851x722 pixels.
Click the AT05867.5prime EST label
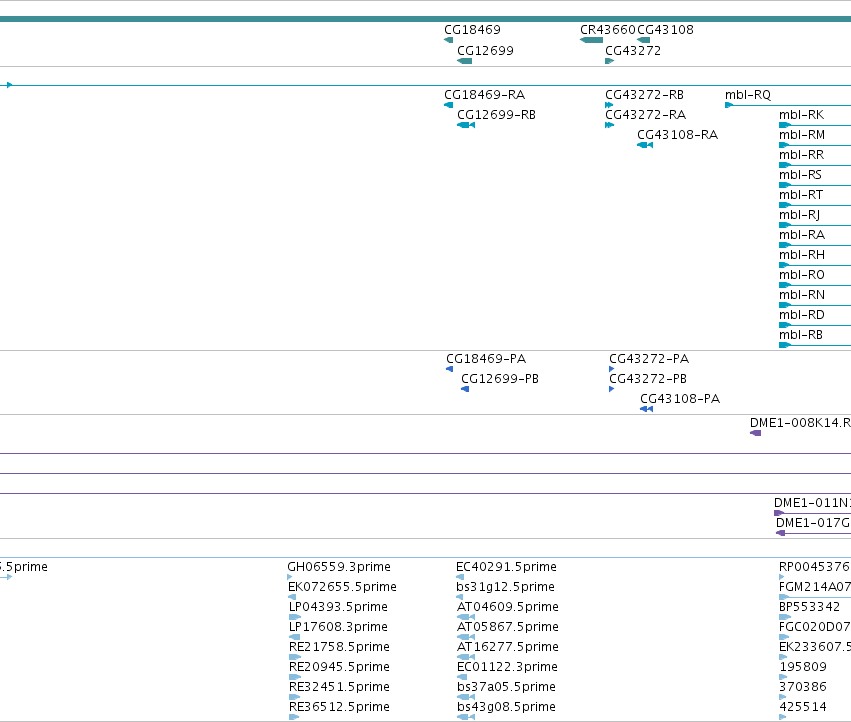507,627
